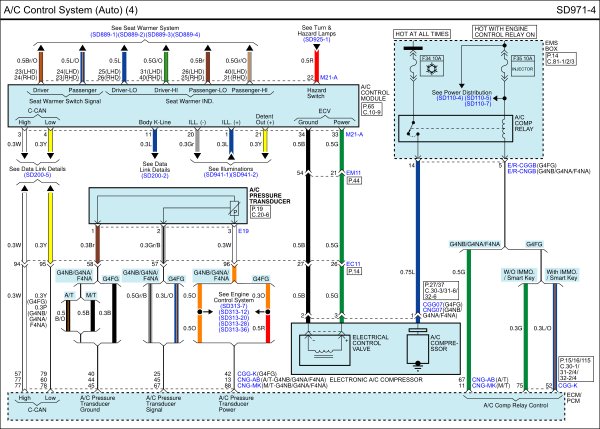Select the pressure sensor P symbol in transducer
The image size is (600, 429).
235,209
